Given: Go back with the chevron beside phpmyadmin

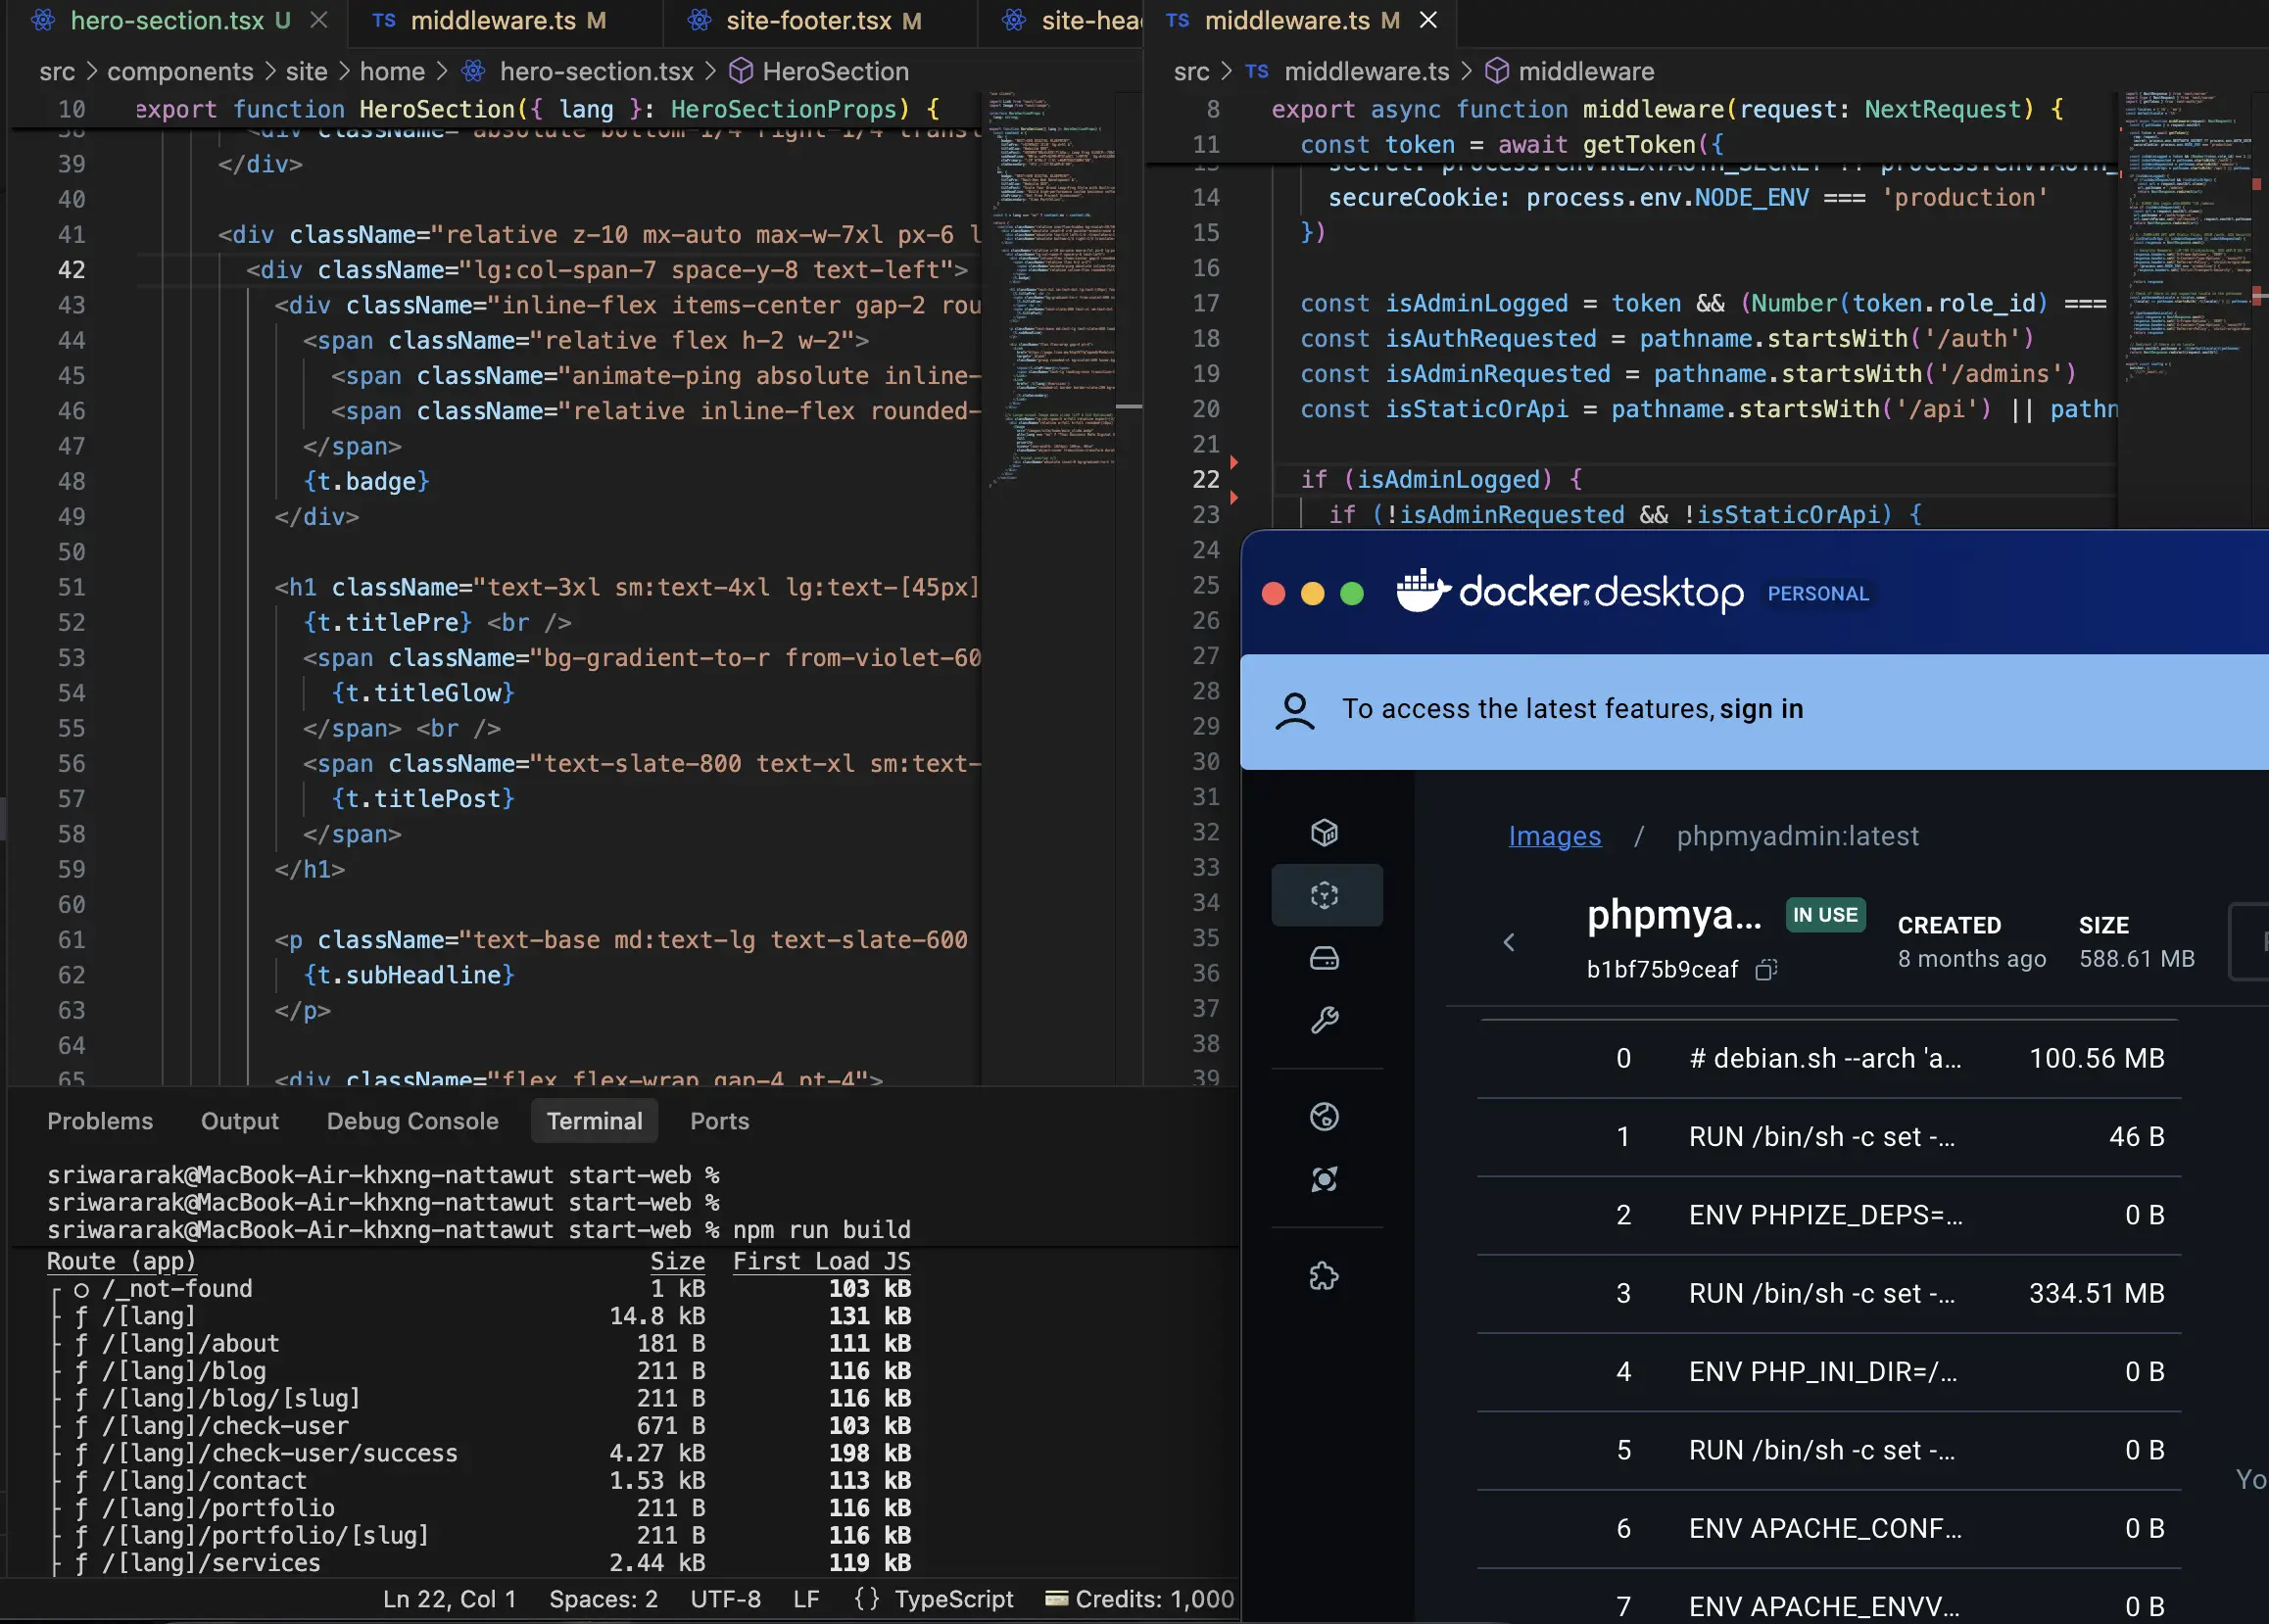Looking at the screenshot, I should (1508, 942).
